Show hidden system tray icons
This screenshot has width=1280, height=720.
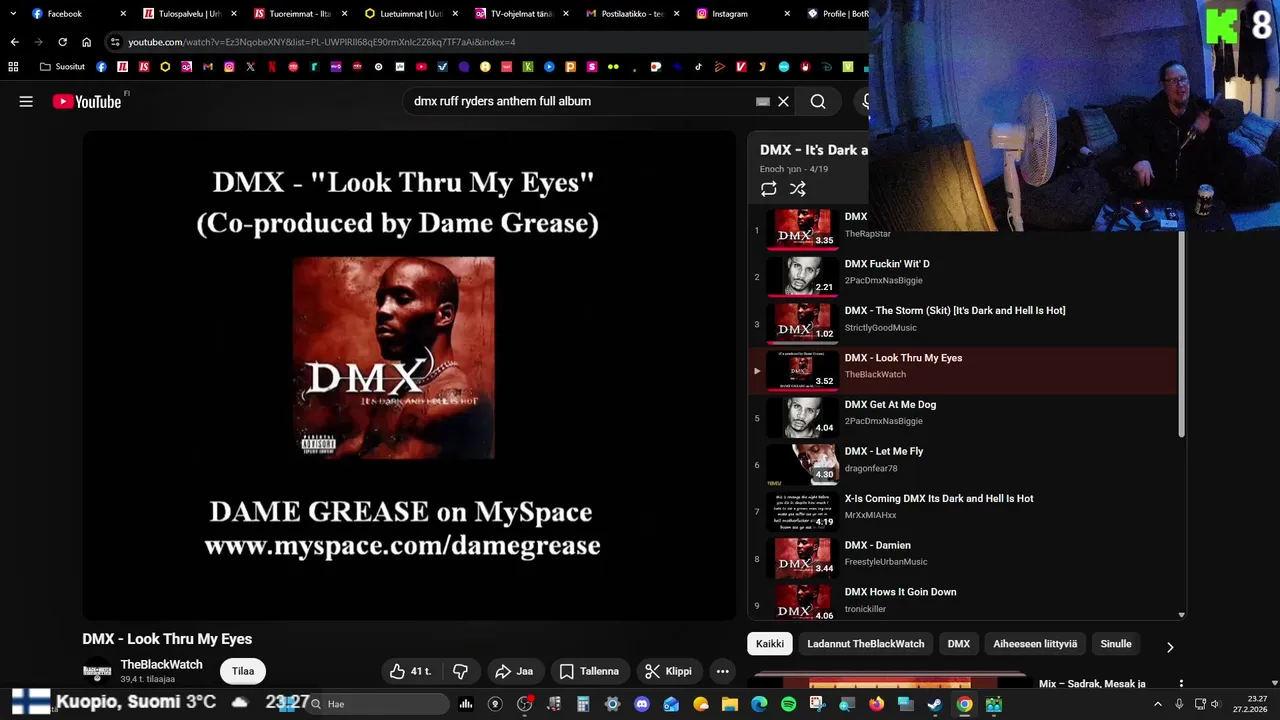coord(1159,704)
